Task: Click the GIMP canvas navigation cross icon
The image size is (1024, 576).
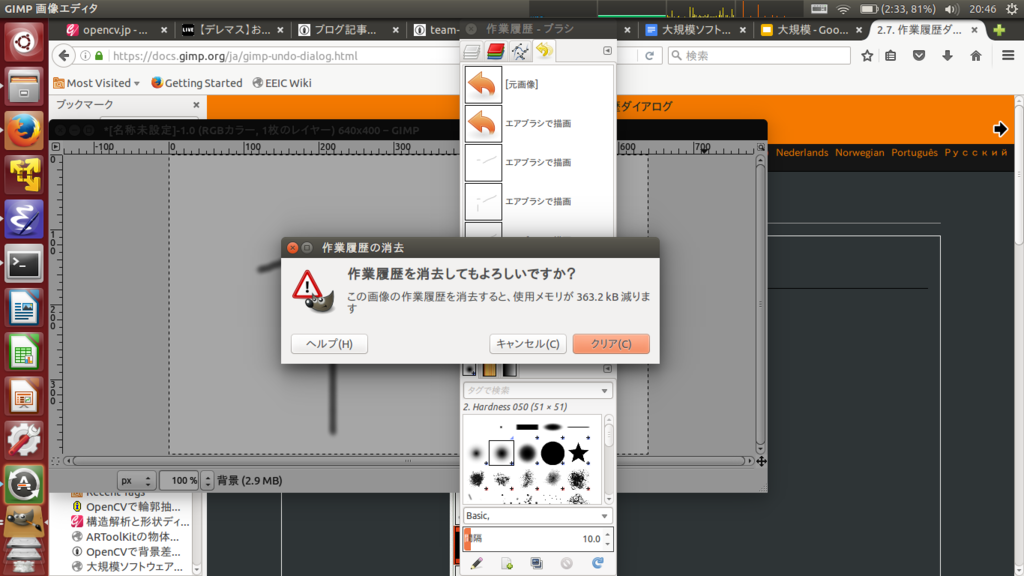Action: click(x=761, y=461)
